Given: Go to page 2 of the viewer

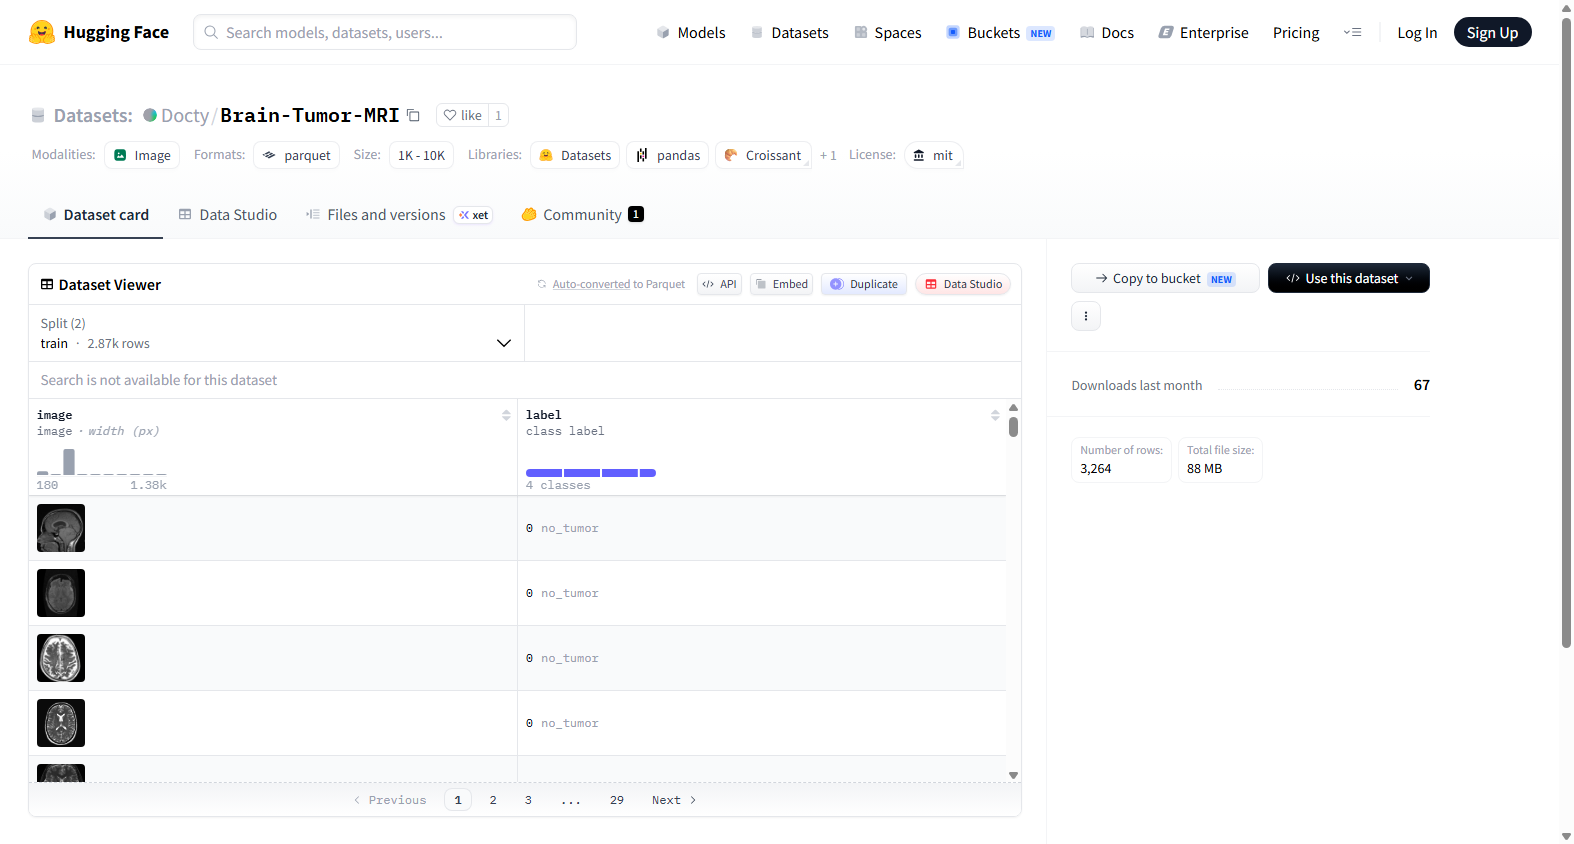Looking at the screenshot, I should (x=493, y=800).
